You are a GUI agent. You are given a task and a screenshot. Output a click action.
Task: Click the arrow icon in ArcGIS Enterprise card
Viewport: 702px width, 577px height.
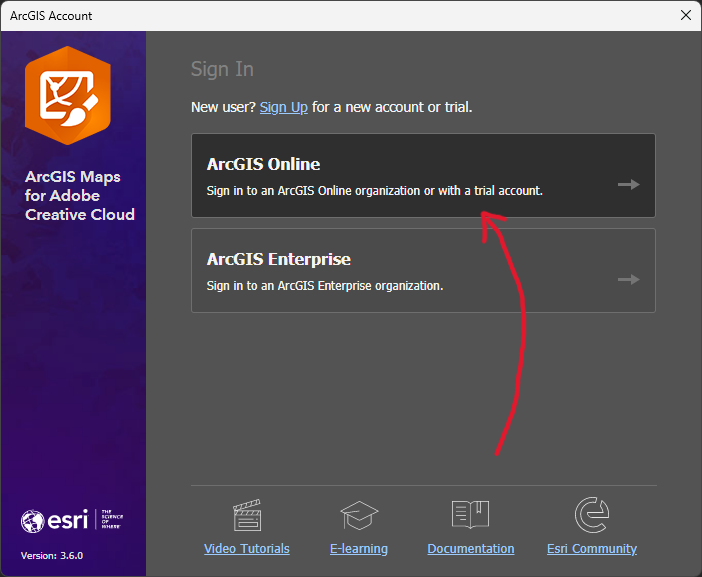point(629,279)
